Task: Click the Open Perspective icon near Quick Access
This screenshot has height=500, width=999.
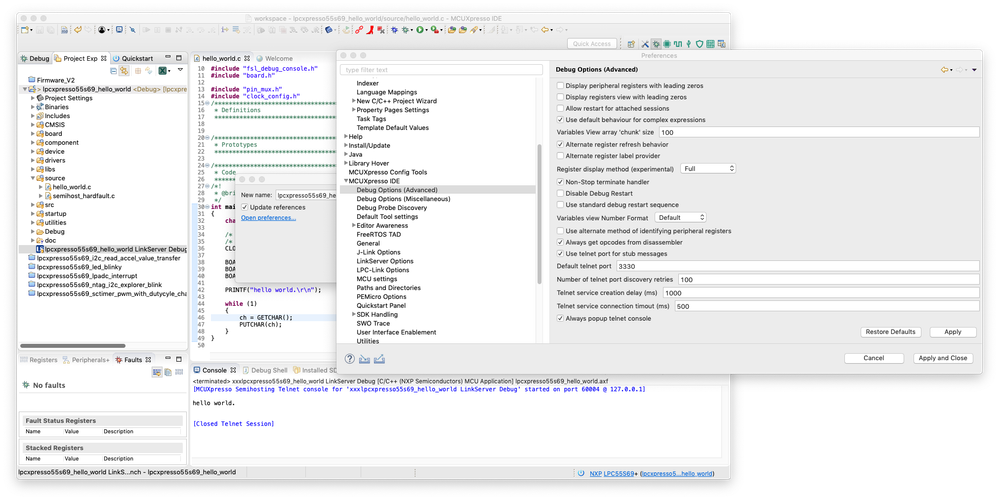Action: (631, 44)
